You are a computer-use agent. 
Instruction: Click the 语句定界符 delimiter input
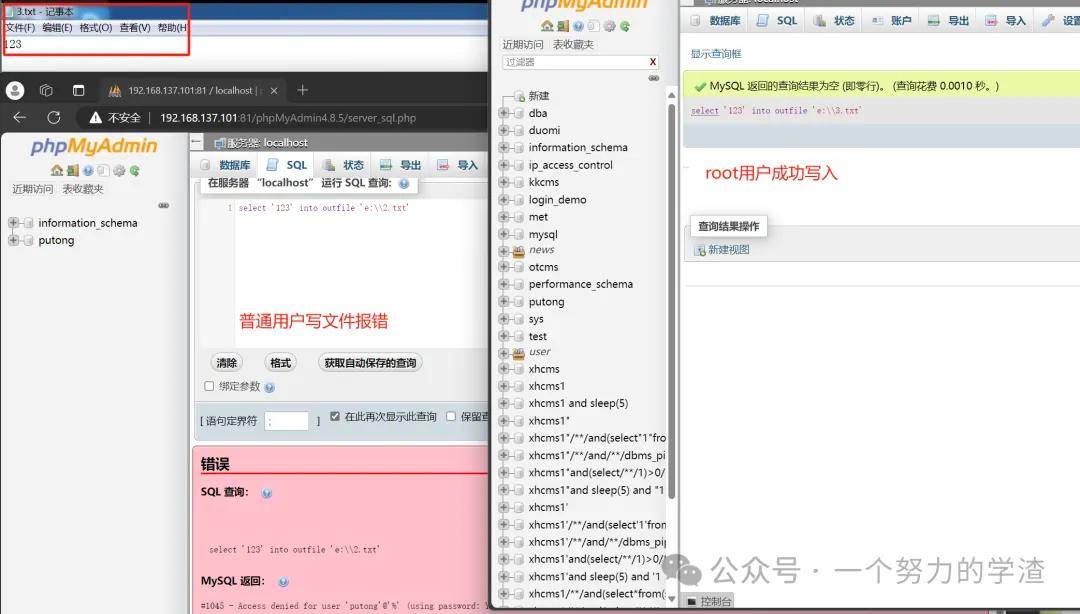(287, 421)
